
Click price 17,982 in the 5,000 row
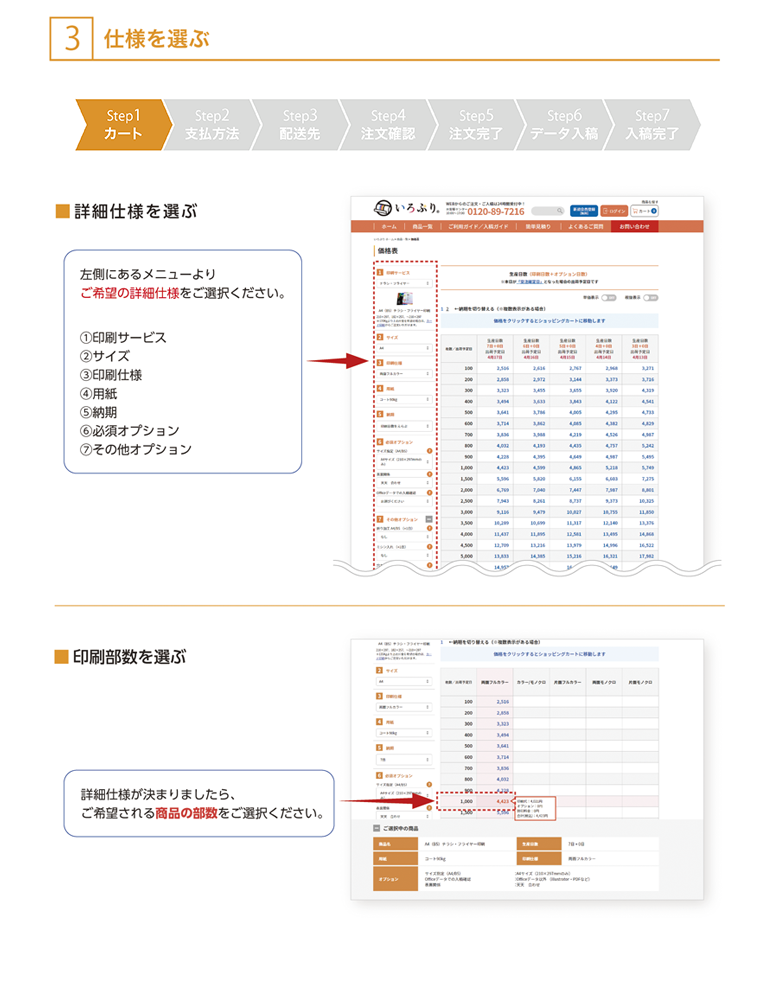pyautogui.click(x=646, y=556)
